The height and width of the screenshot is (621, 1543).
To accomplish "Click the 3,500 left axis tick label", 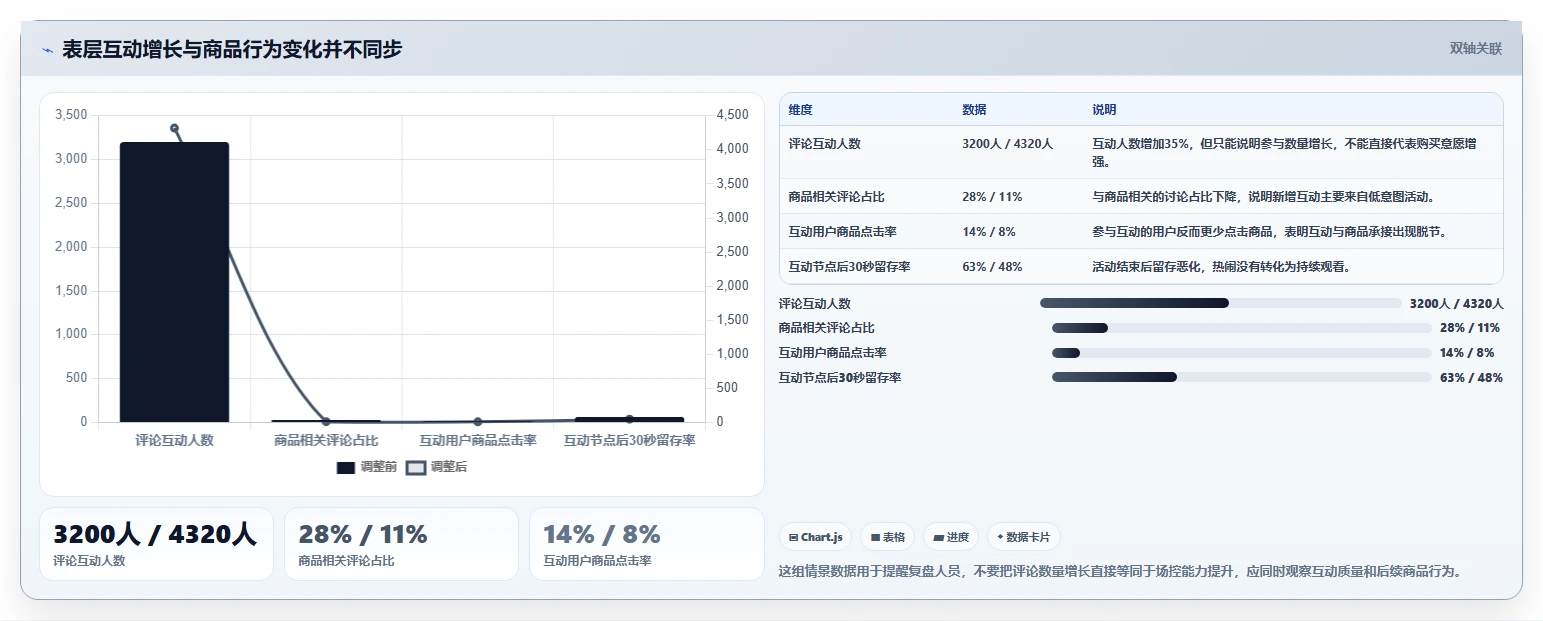I will tap(71, 115).
